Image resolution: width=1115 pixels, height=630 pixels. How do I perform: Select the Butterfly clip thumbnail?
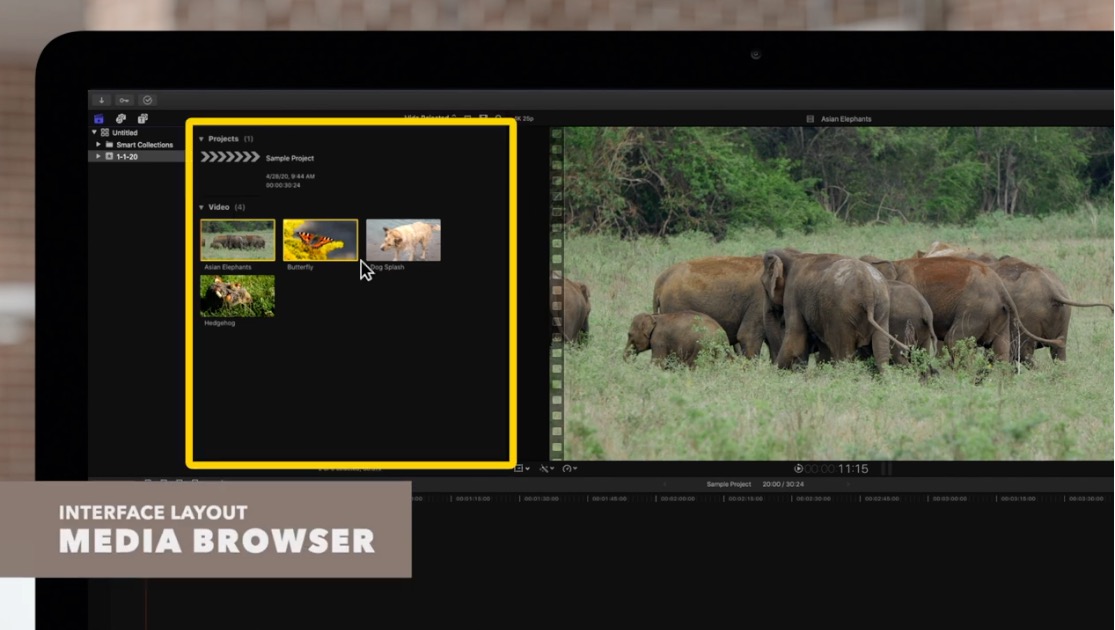pyautogui.click(x=320, y=240)
